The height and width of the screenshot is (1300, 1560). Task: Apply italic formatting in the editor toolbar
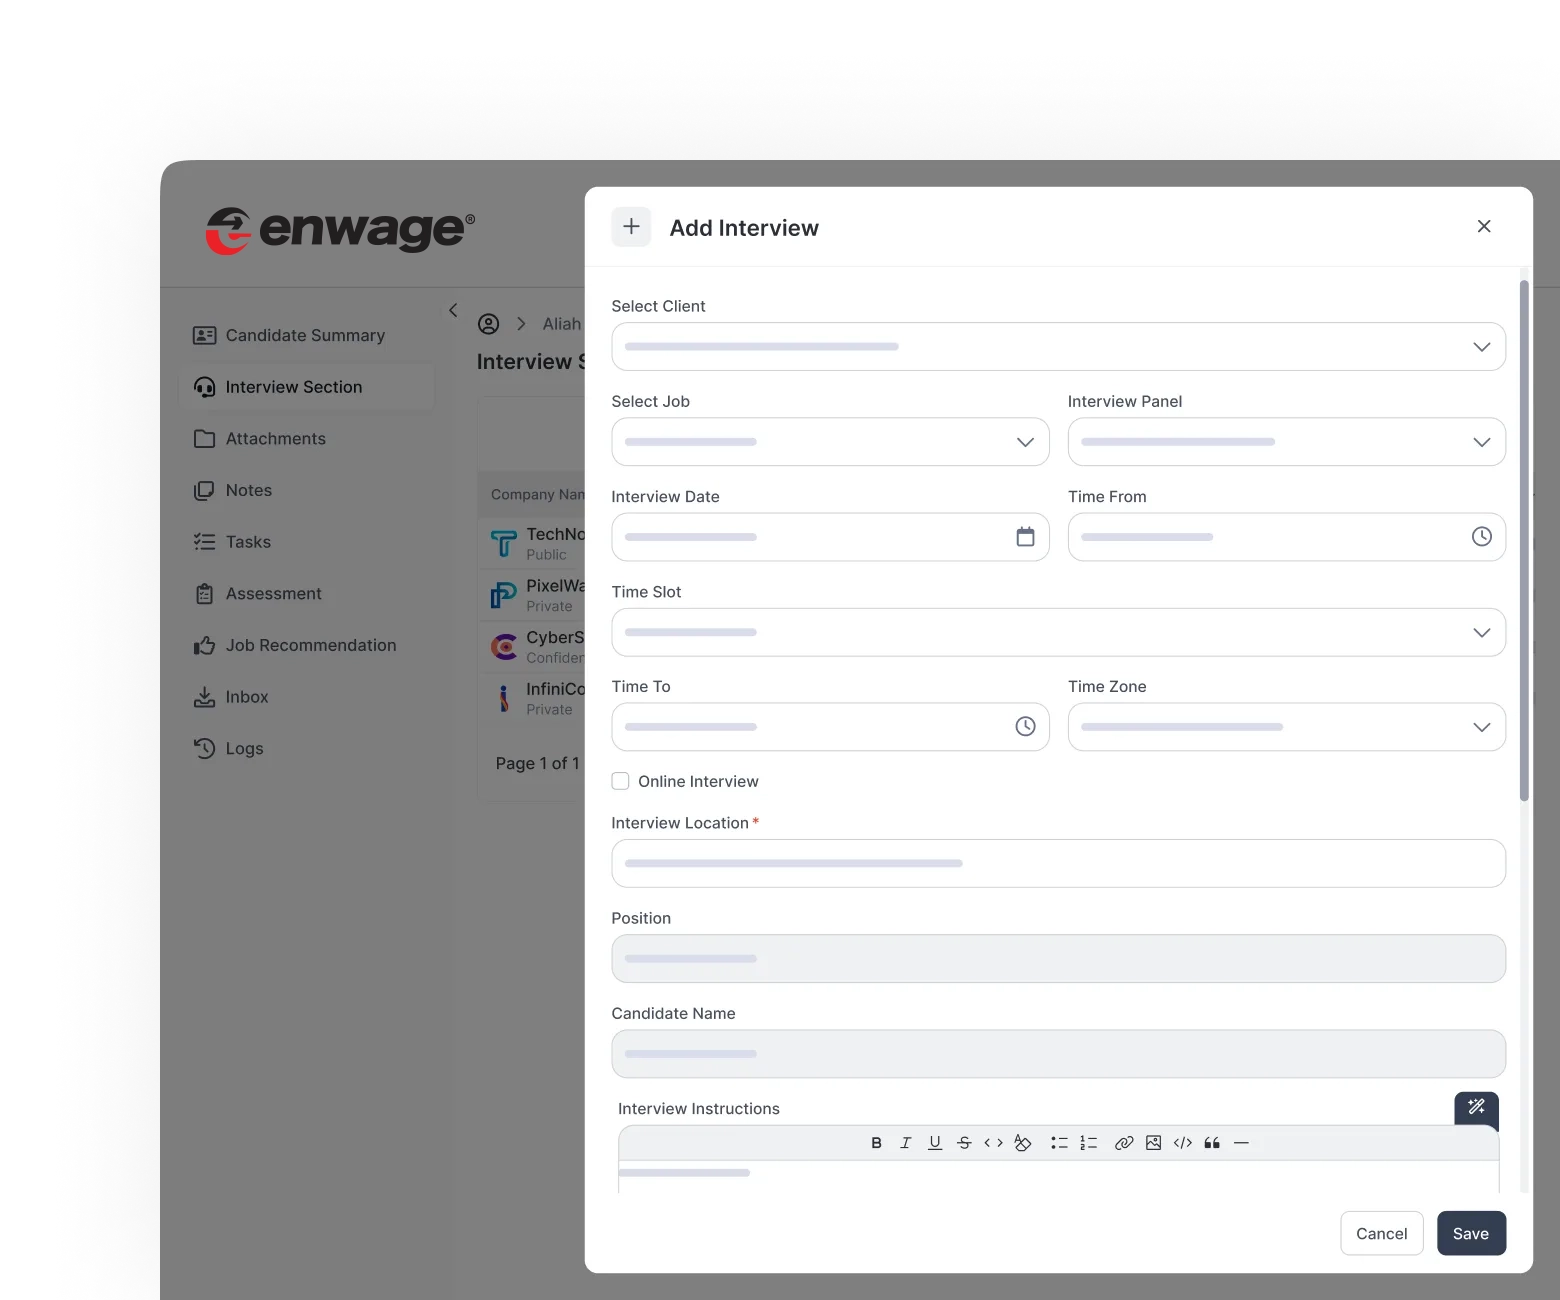tap(906, 1142)
